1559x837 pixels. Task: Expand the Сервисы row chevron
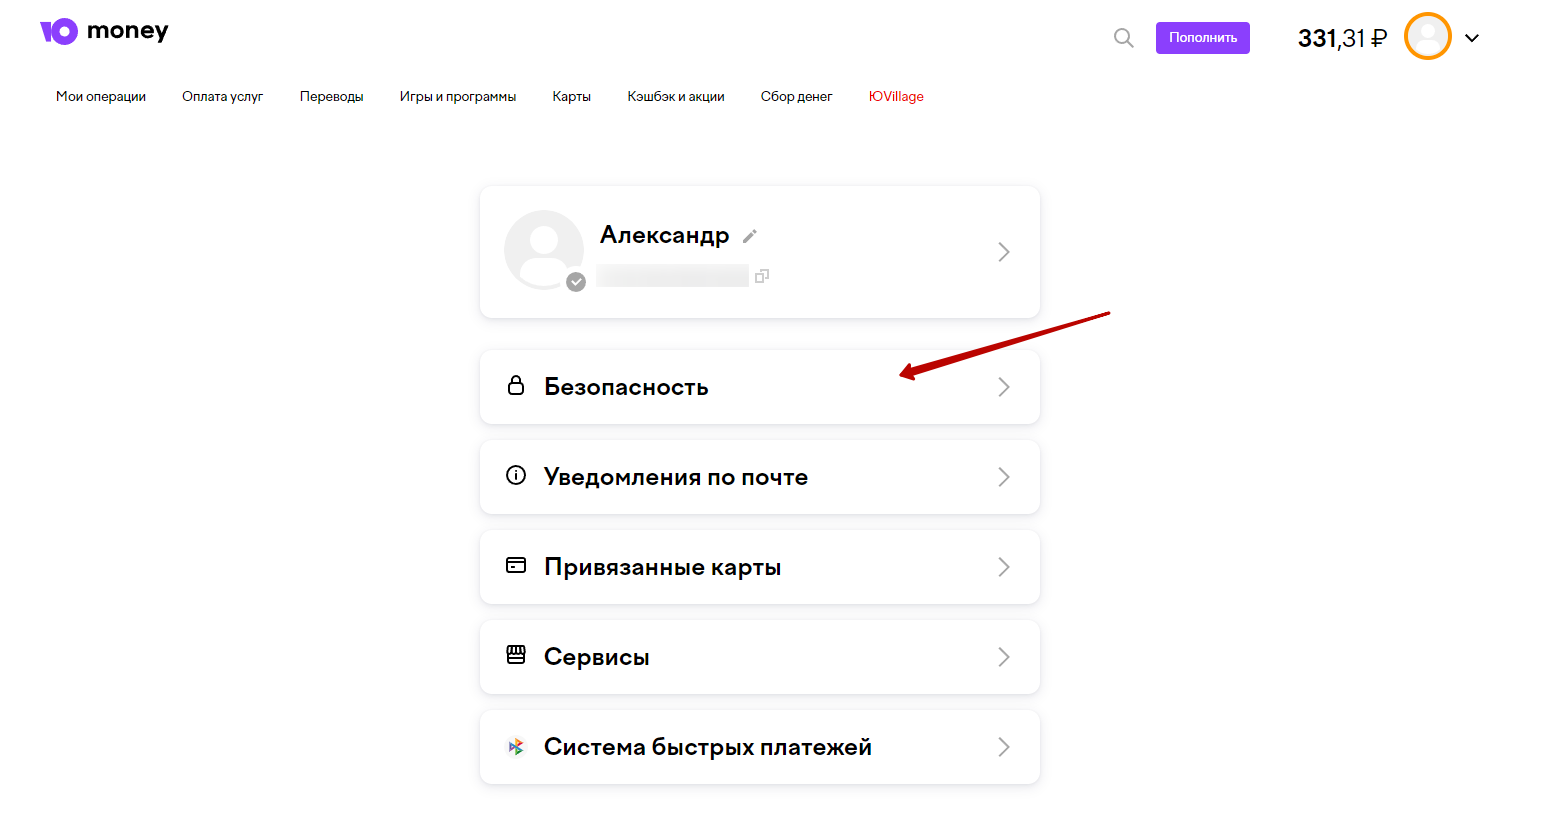(1004, 657)
